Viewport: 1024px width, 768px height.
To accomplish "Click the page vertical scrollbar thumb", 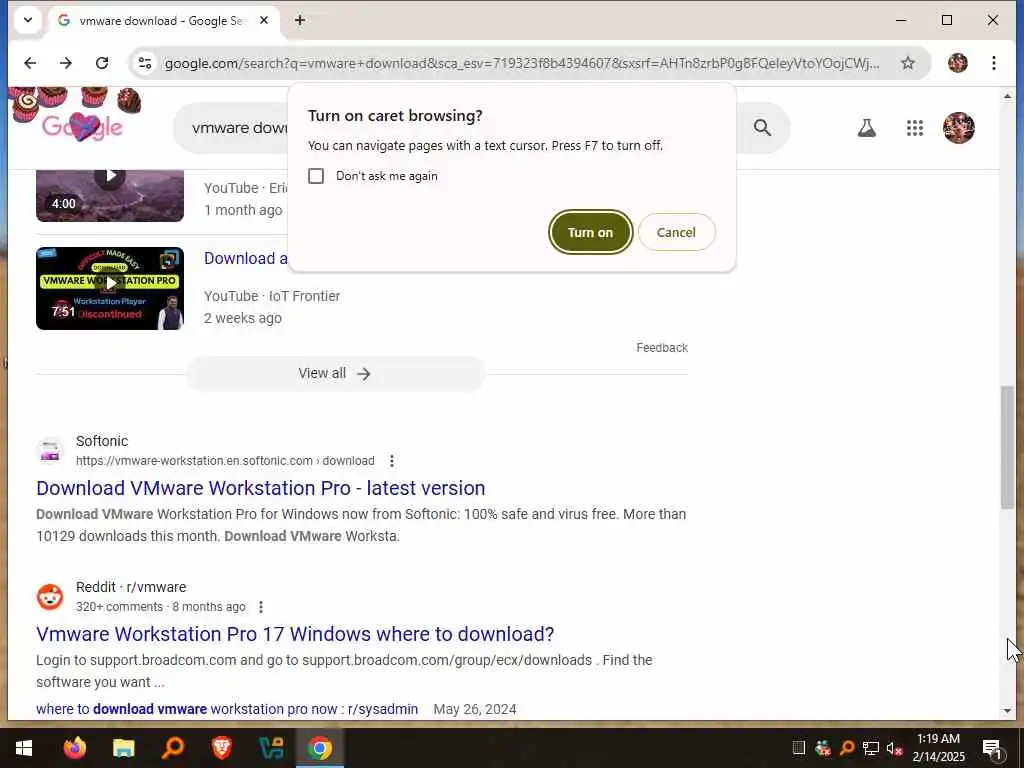I will [x=1007, y=447].
